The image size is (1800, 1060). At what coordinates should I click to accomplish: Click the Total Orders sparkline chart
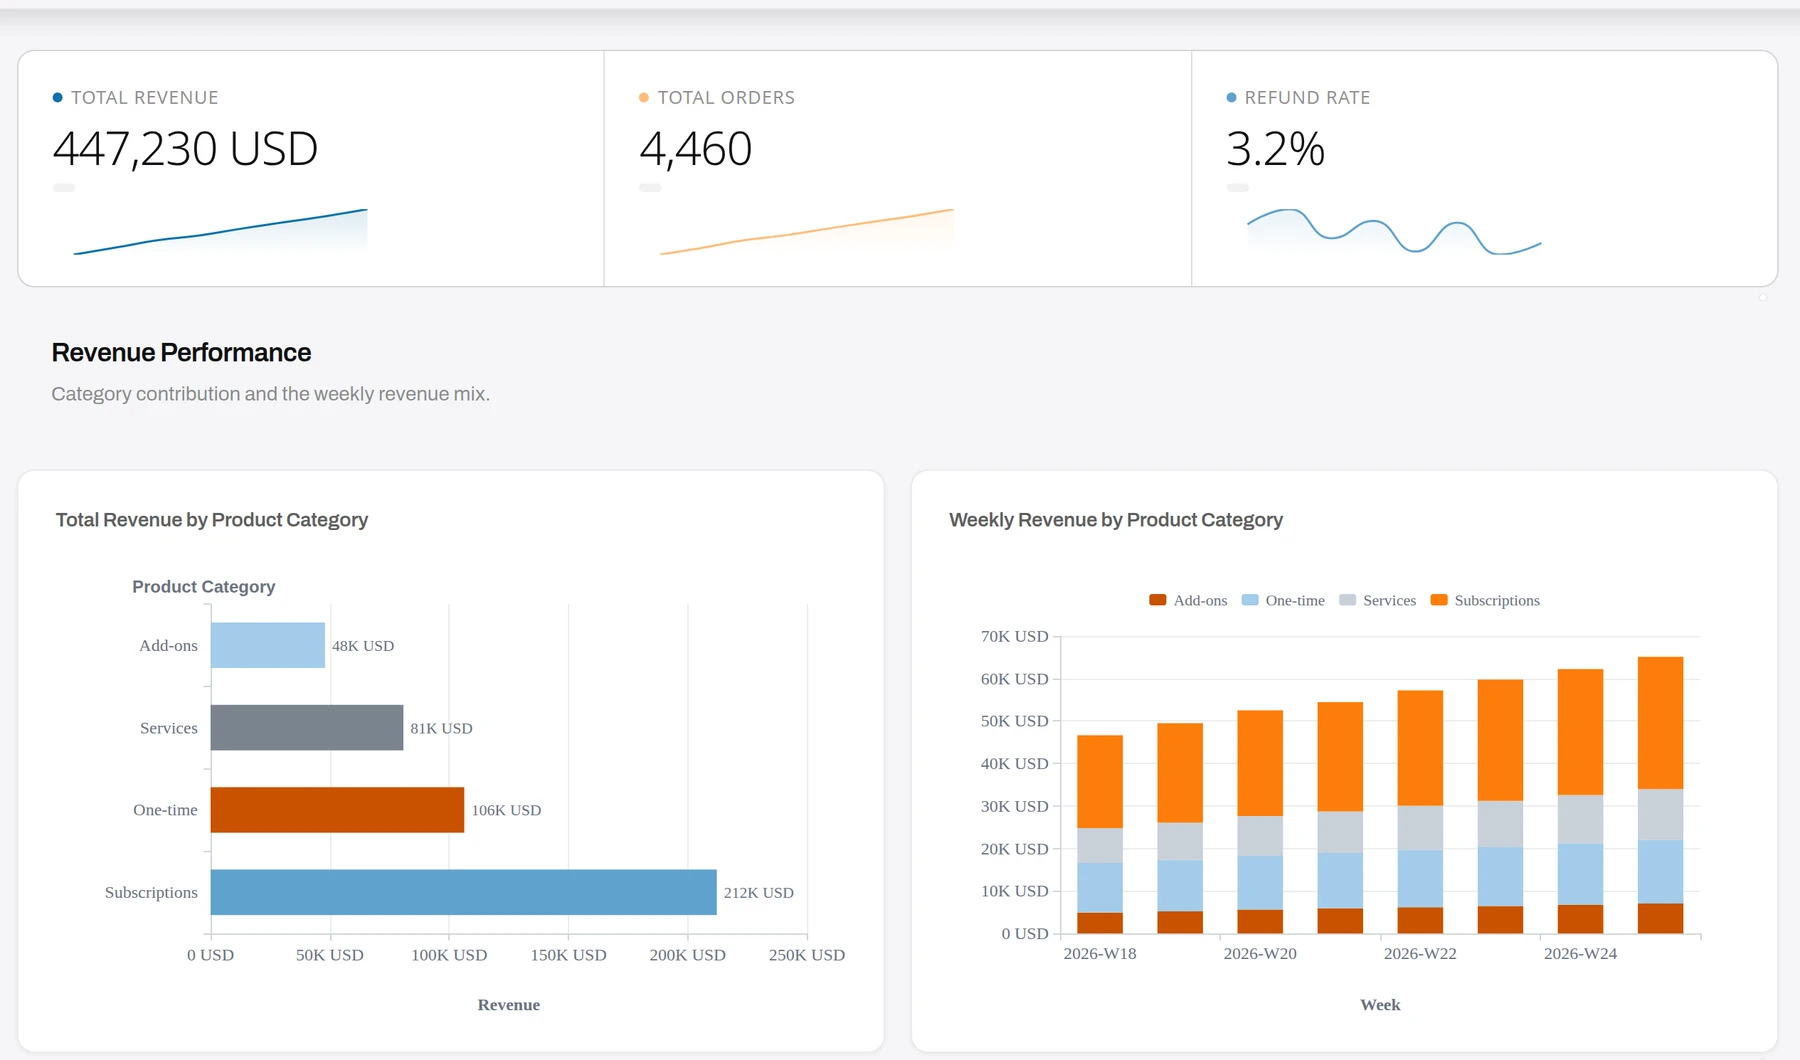click(x=807, y=232)
